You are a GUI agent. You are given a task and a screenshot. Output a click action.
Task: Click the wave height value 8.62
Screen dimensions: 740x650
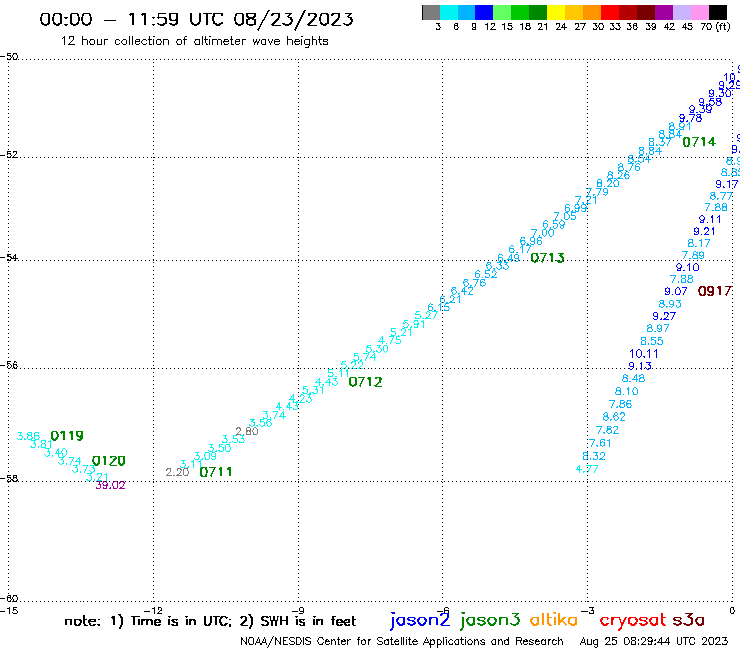click(x=614, y=417)
